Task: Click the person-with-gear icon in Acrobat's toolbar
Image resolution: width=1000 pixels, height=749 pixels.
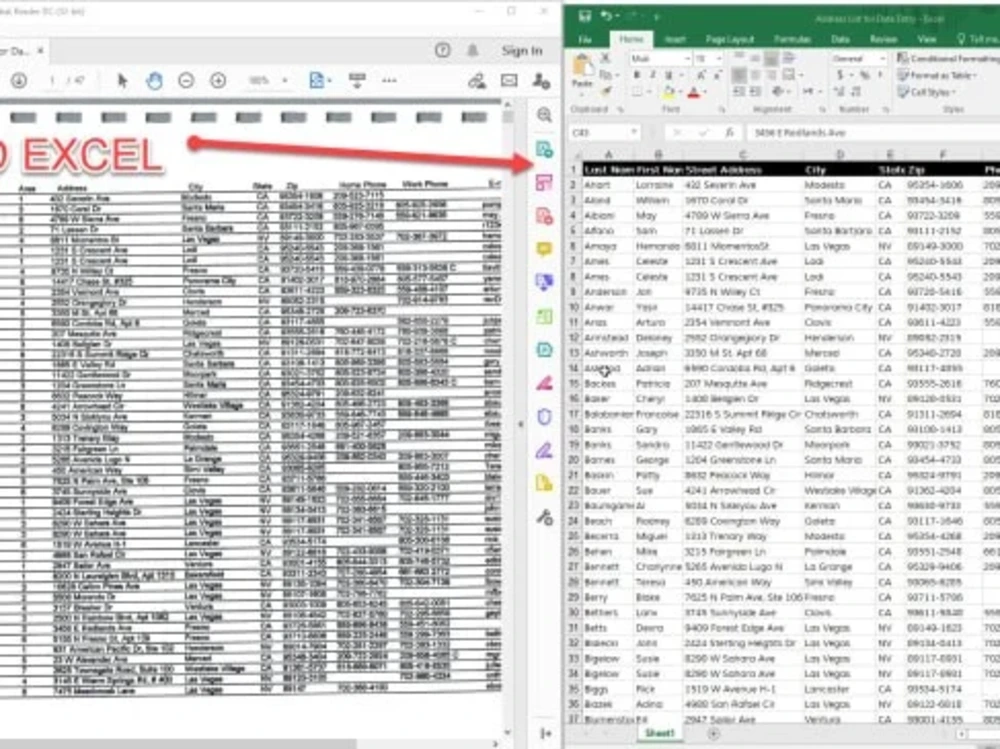Action: pyautogui.click(x=541, y=80)
